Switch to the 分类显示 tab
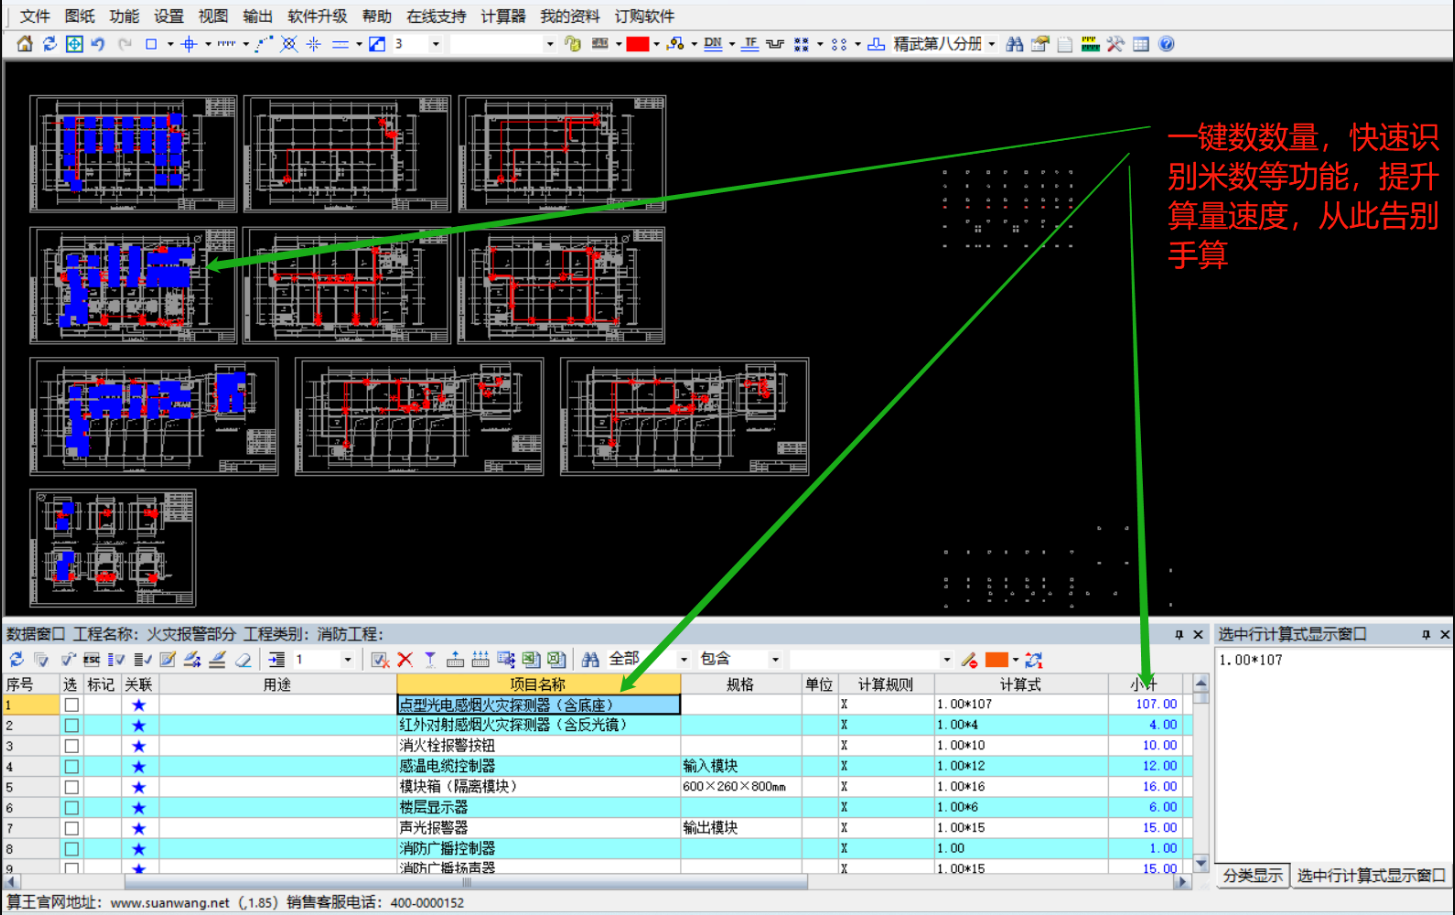The width and height of the screenshot is (1455, 915). tap(1252, 875)
